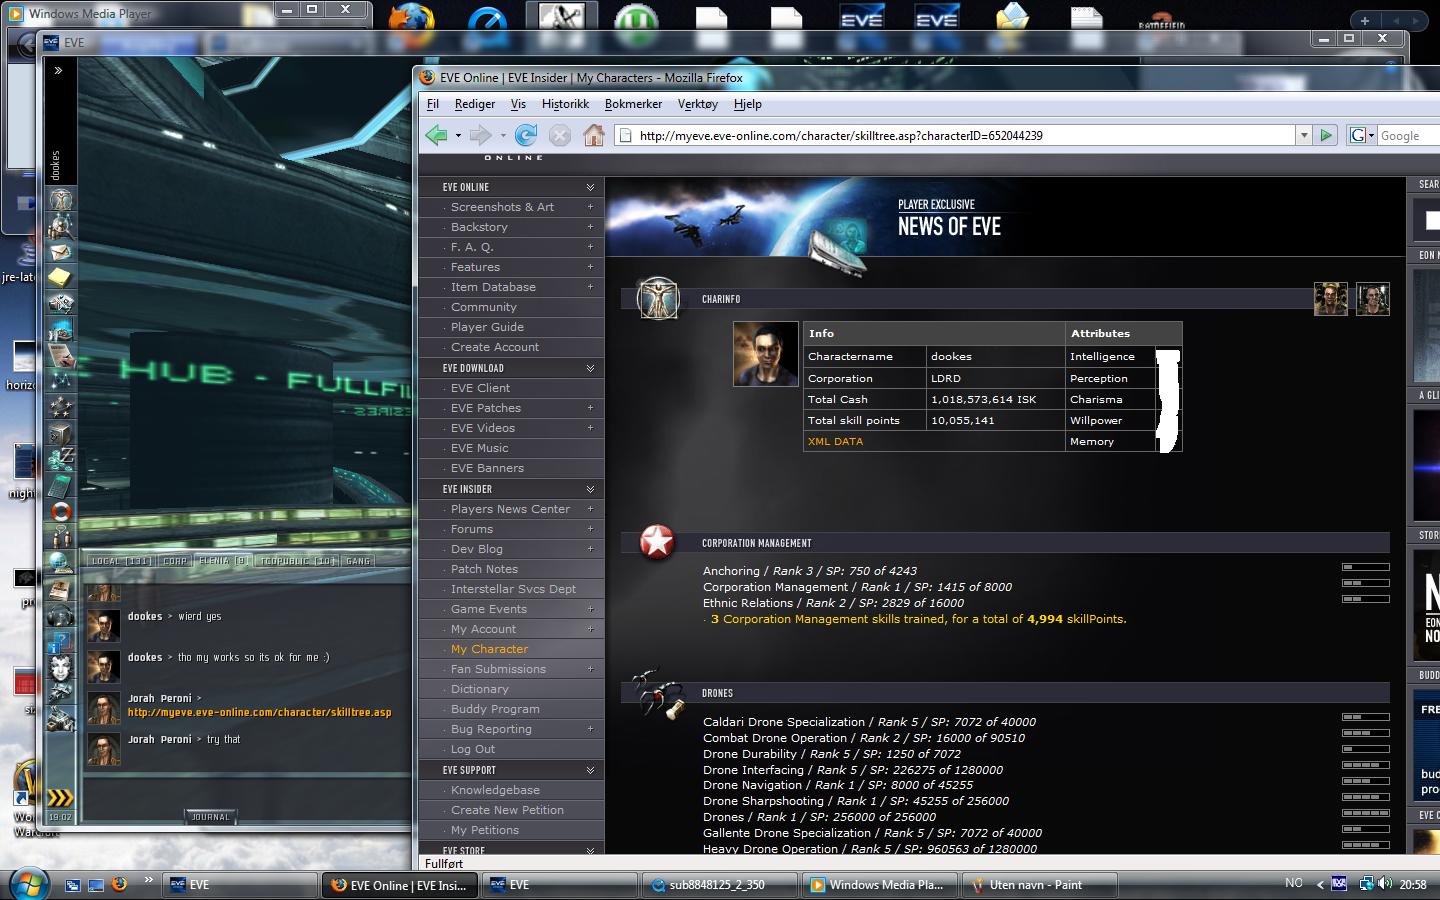Image resolution: width=1440 pixels, height=900 pixels.
Task: Expand the Item Database submenu plus
Action: click(x=590, y=287)
